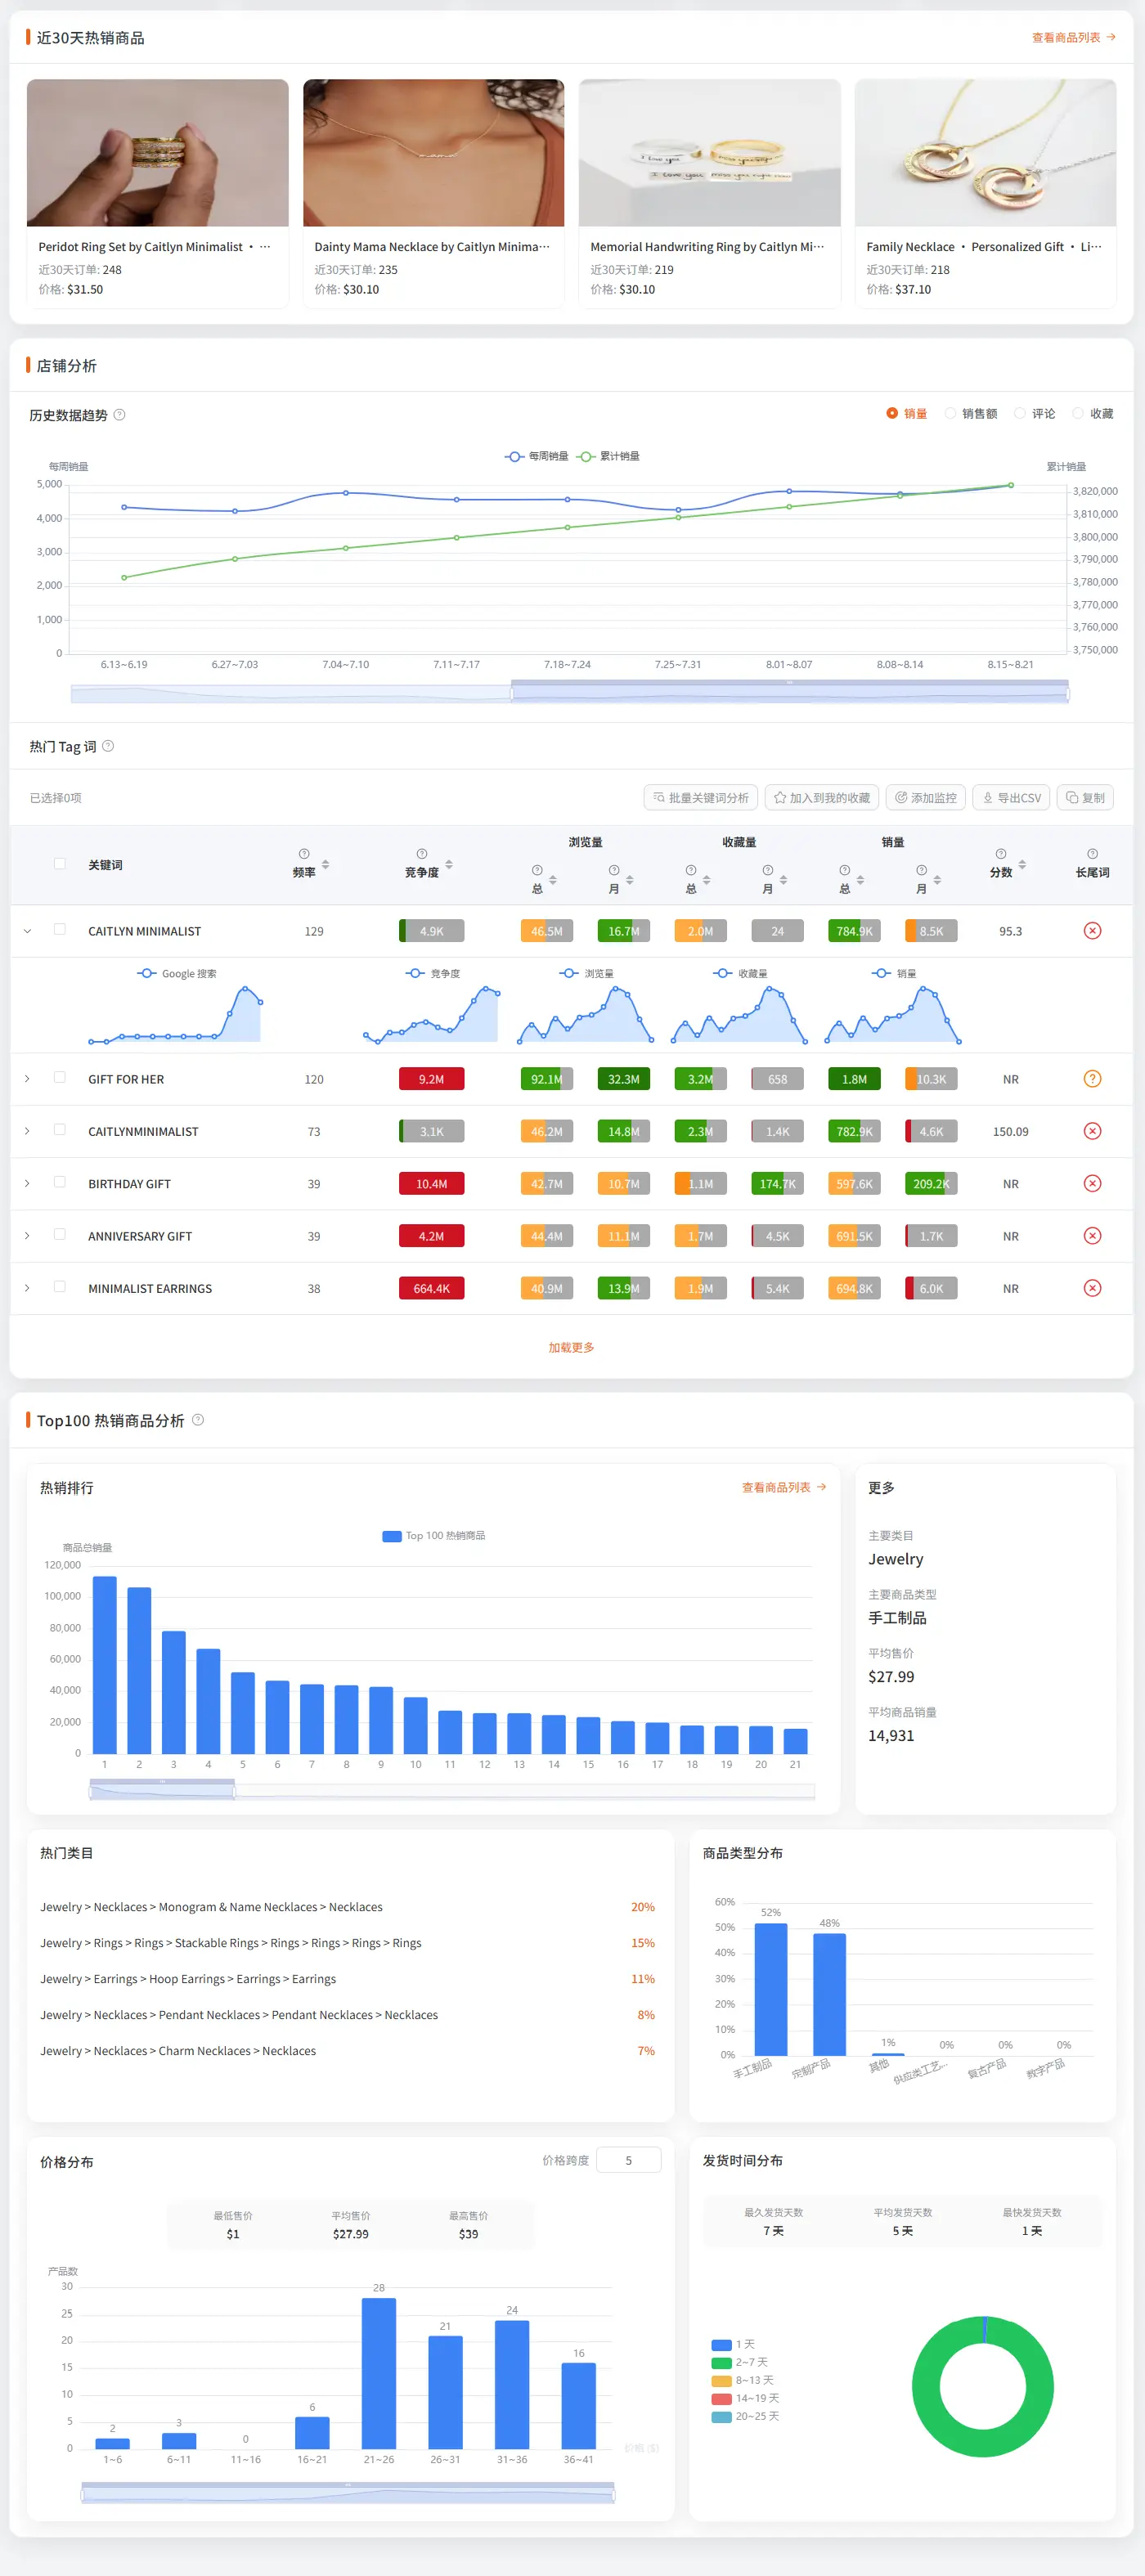Sort by 频率 column arrows

(325, 865)
